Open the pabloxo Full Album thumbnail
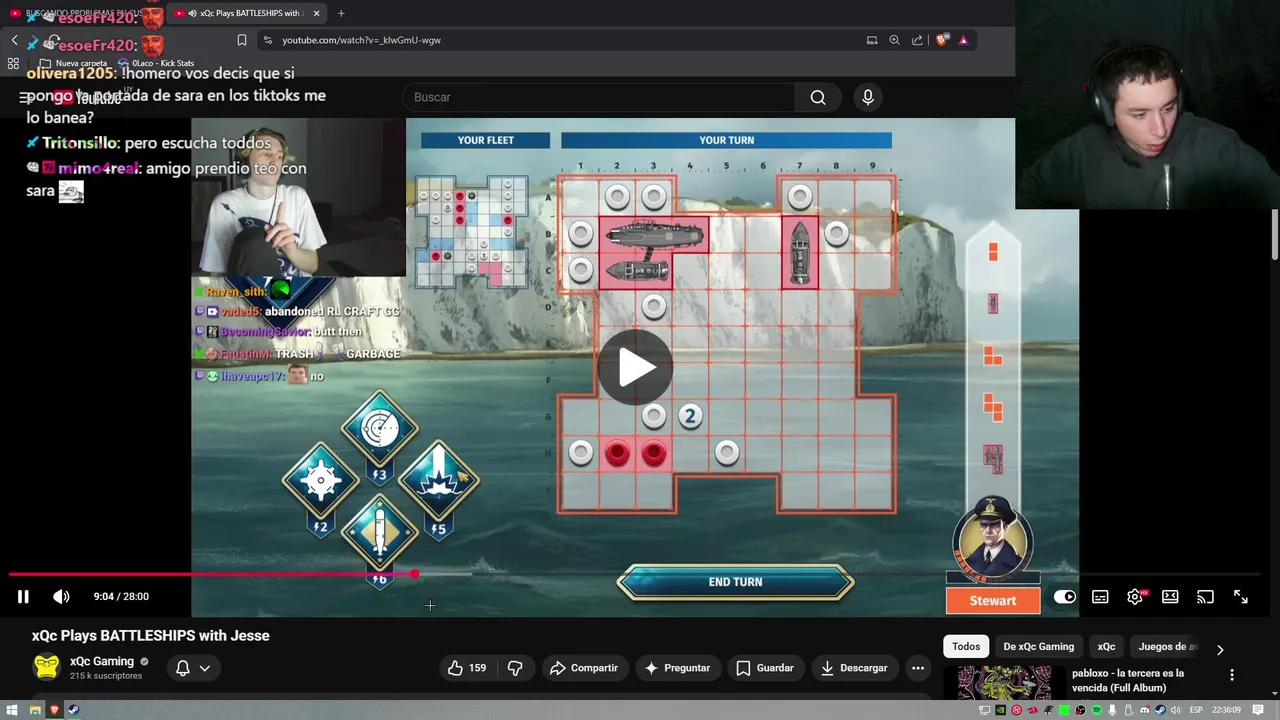Screen dimensions: 1280x720 [x=1004, y=683]
